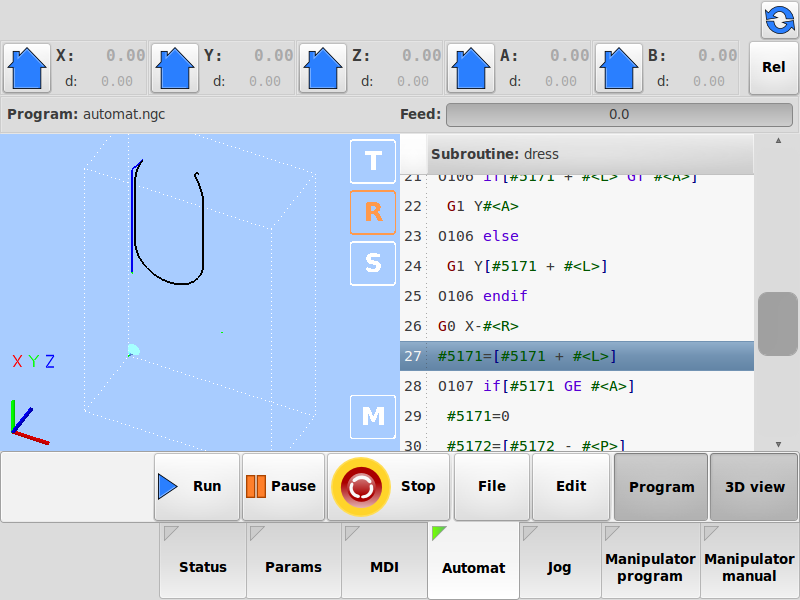Click the X axis position value
The image size is (800, 600).
[x=126, y=55]
